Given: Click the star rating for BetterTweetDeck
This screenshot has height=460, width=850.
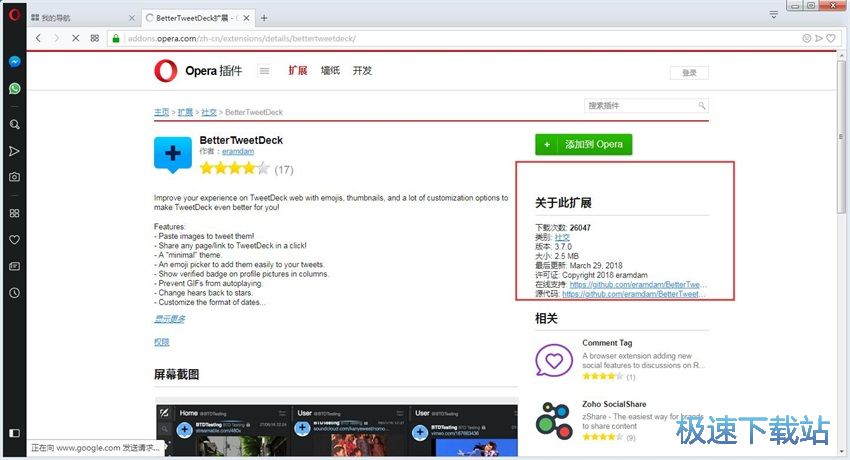Looking at the screenshot, I should [235, 169].
